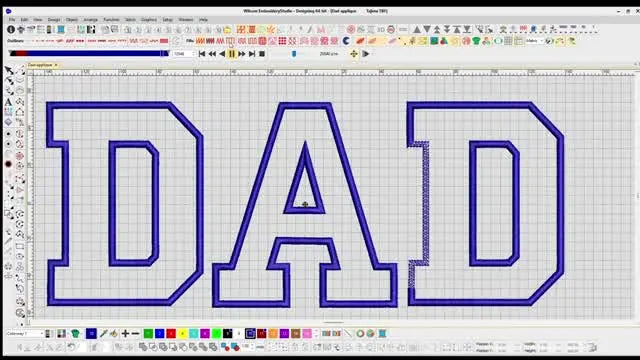Jump stitch player to design start
This screenshot has height=360, width=640.
coord(202,53)
